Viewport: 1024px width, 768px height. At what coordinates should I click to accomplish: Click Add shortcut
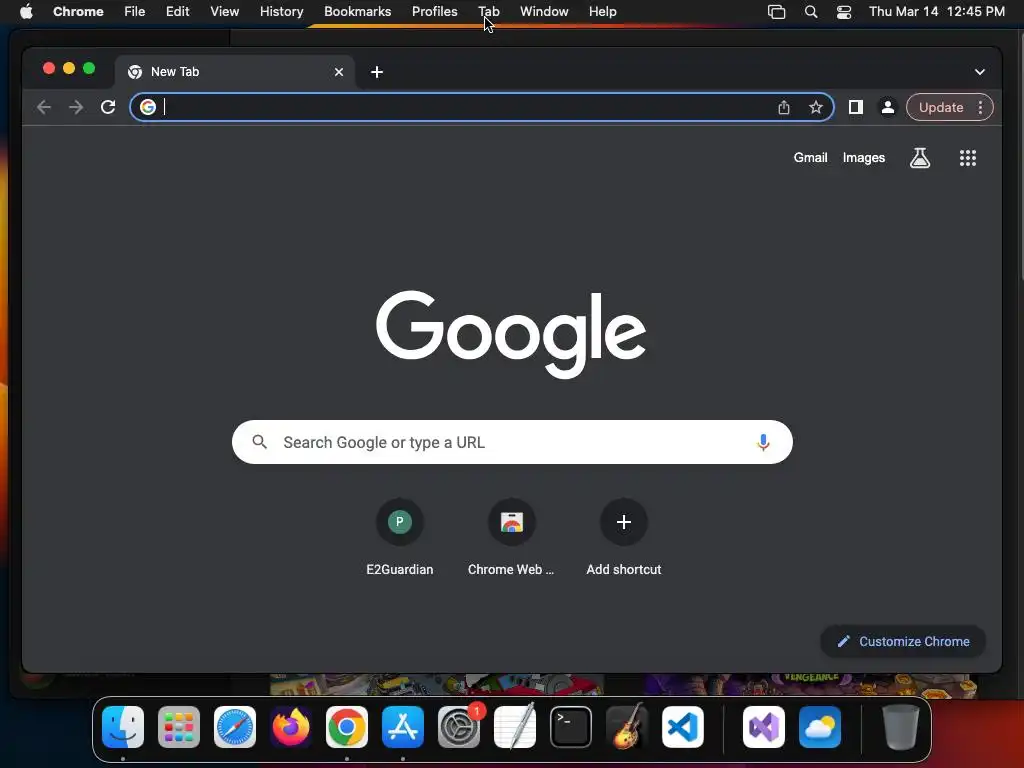(x=624, y=539)
